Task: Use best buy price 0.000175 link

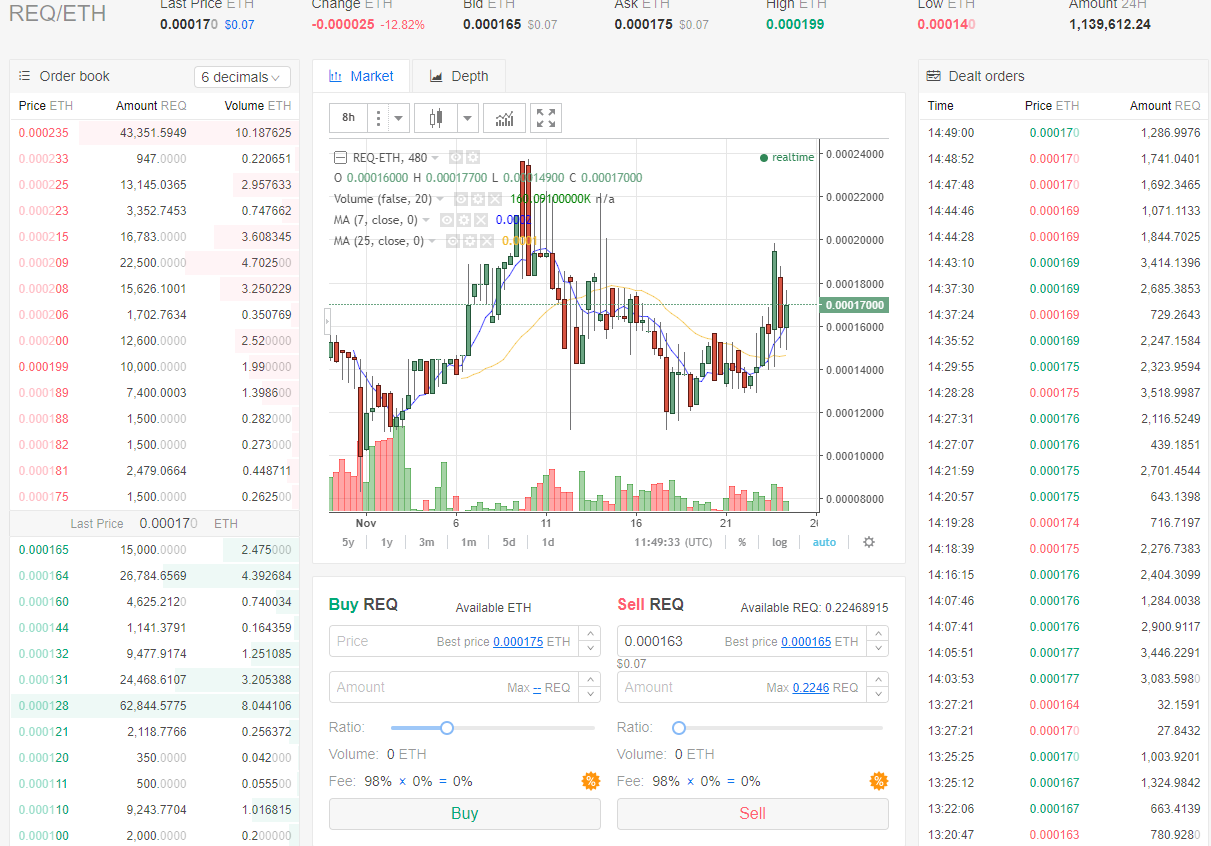Action: (x=518, y=642)
